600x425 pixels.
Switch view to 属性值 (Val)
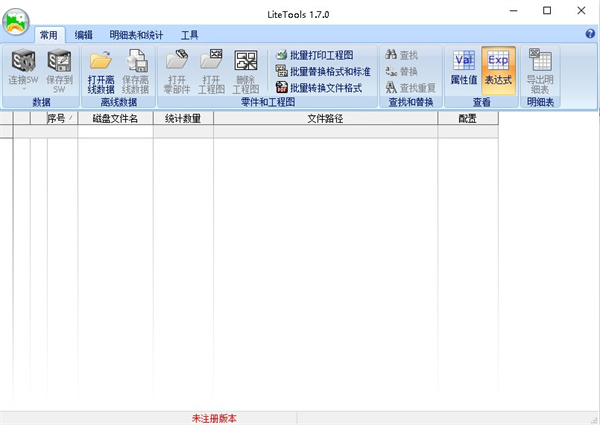click(x=464, y=71)
